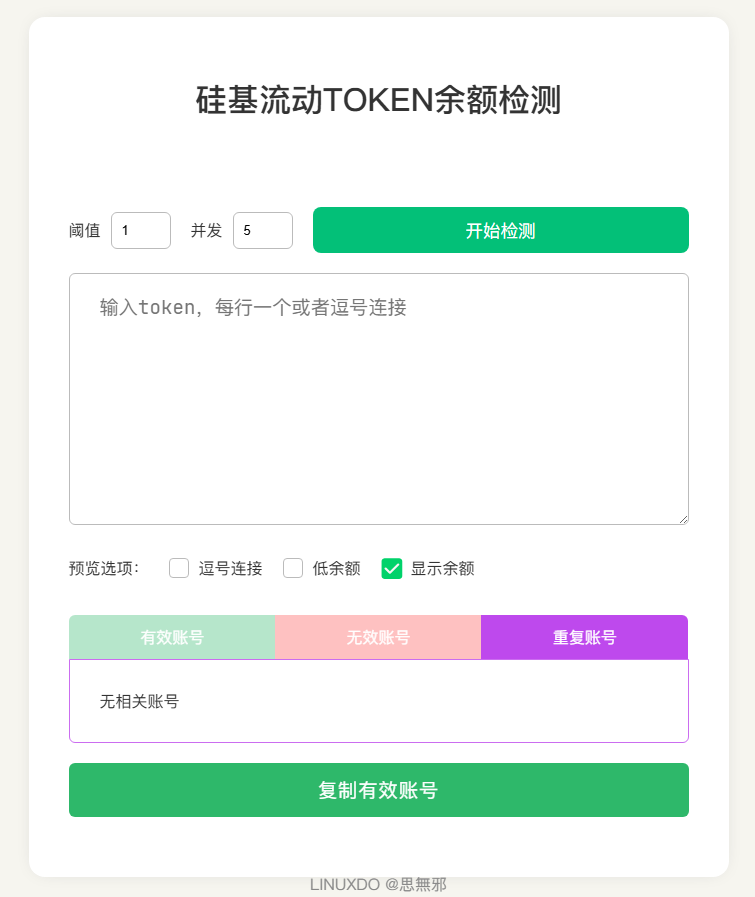Click the LINUXDO @思無邪 footer link
This screenshot has height=897, width=755.
(378, 884)
